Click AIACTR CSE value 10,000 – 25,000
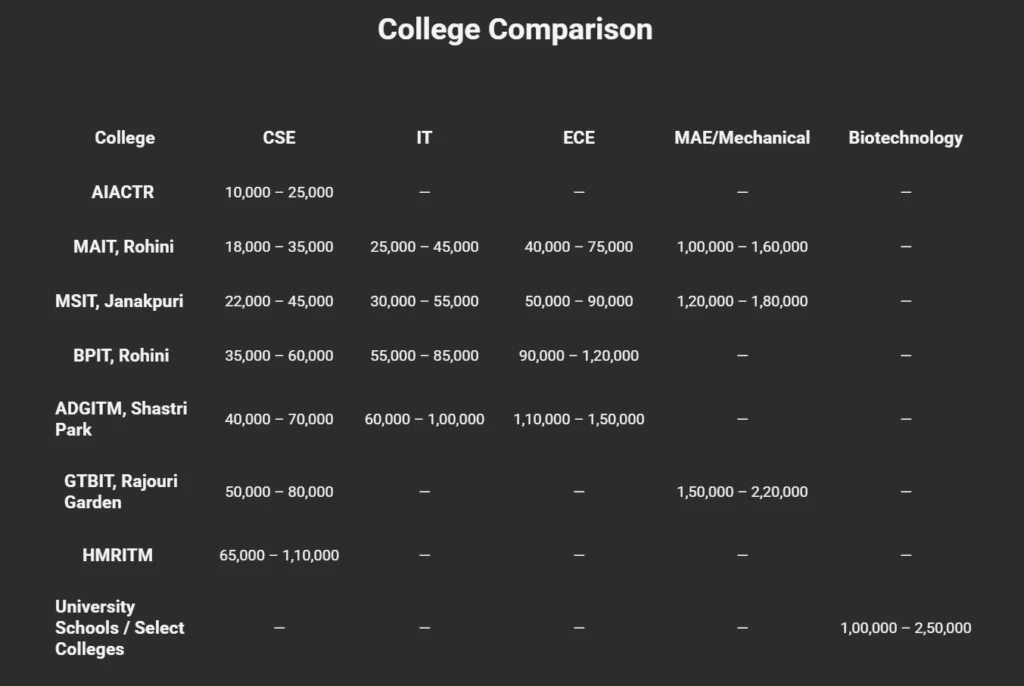This screenshot has height=686, width=1024. (x=279, y=192)
